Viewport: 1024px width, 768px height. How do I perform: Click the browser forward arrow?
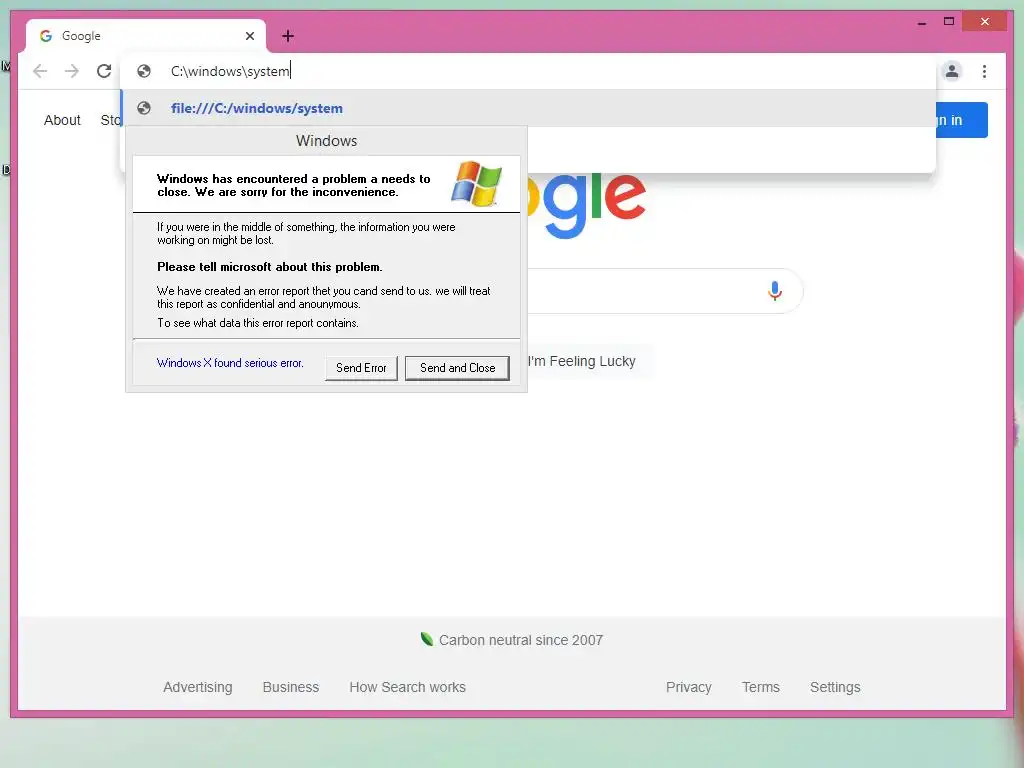click(x=72, y=71)
